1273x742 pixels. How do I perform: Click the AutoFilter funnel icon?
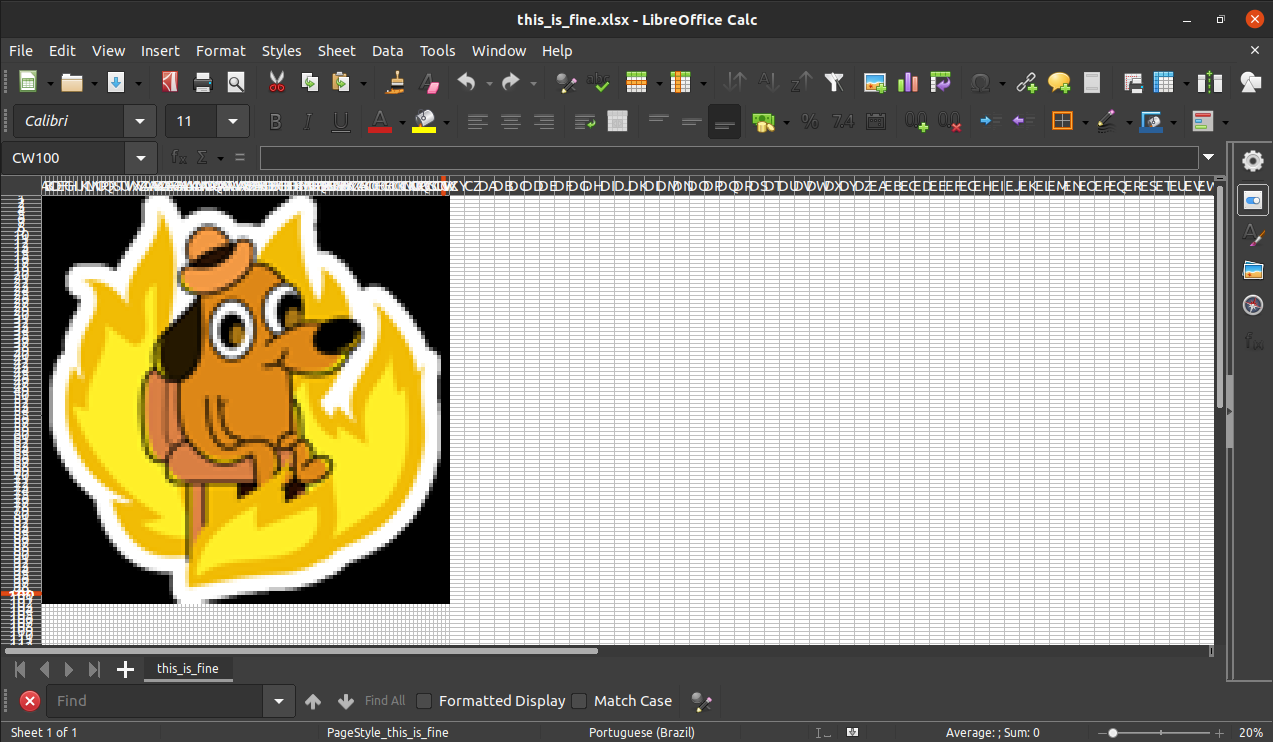(833, 82)
